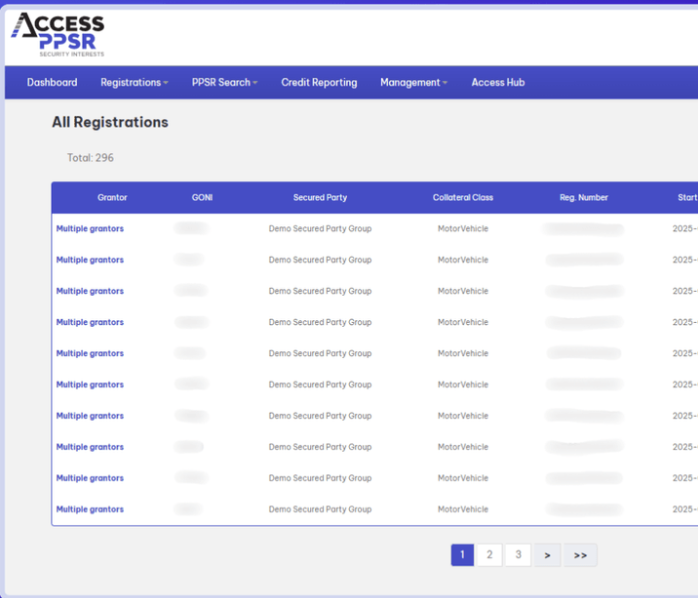Click the next page arrow button
Viewport: 698px width, 598px height.
click(x=548, y=555)
